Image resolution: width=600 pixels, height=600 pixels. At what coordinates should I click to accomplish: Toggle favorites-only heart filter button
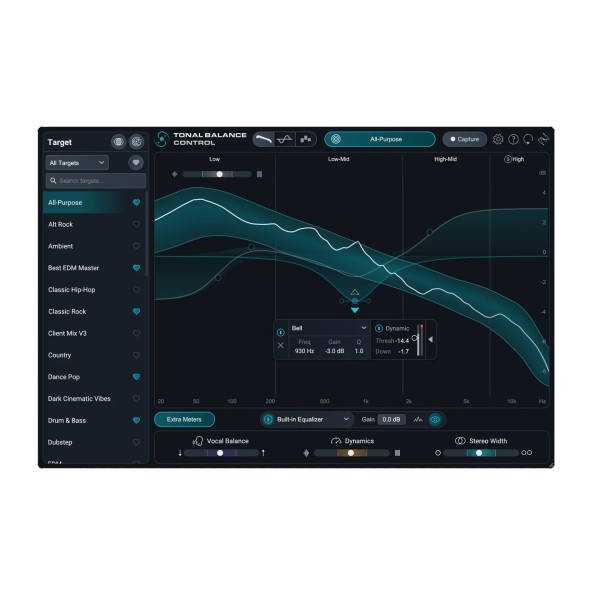click(x=136, y=163)
